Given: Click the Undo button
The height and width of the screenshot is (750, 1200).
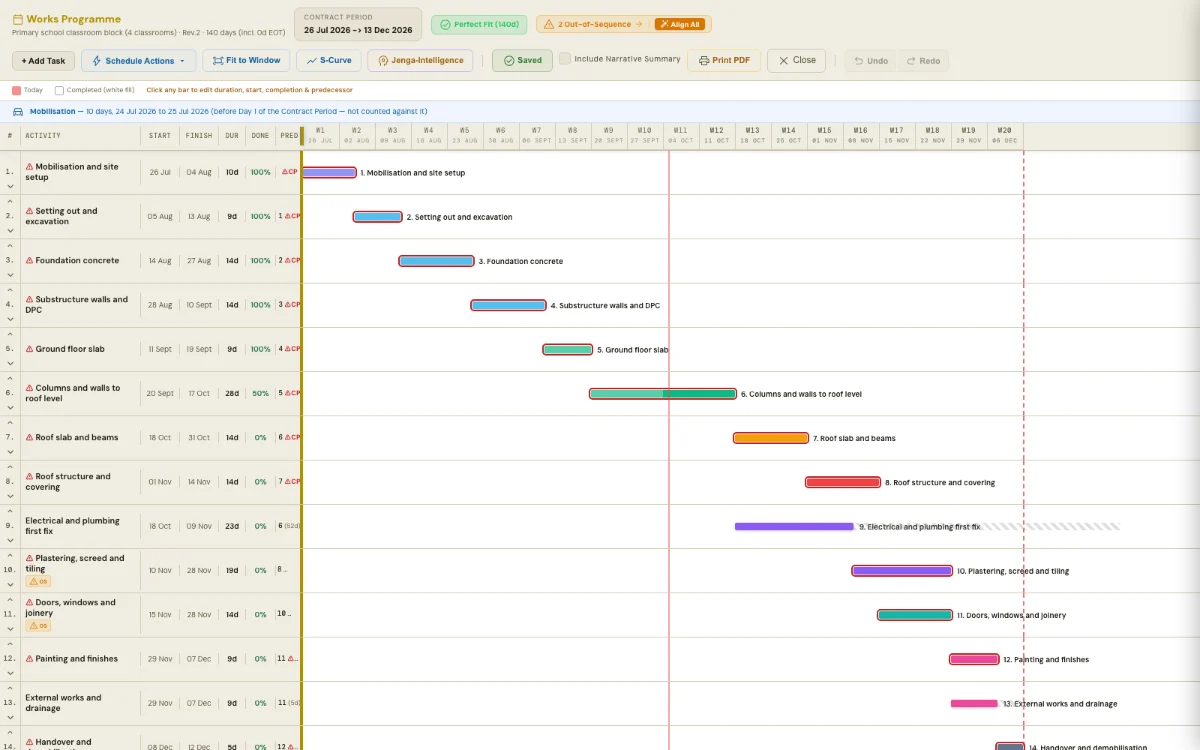Looking at the screenshot, I should click(x=871, y=61).
